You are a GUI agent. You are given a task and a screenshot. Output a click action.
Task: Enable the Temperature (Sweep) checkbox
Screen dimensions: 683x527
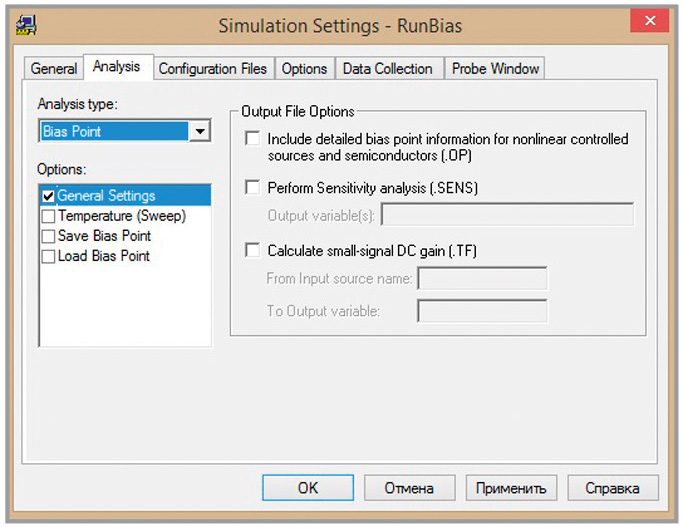point(48,216)
